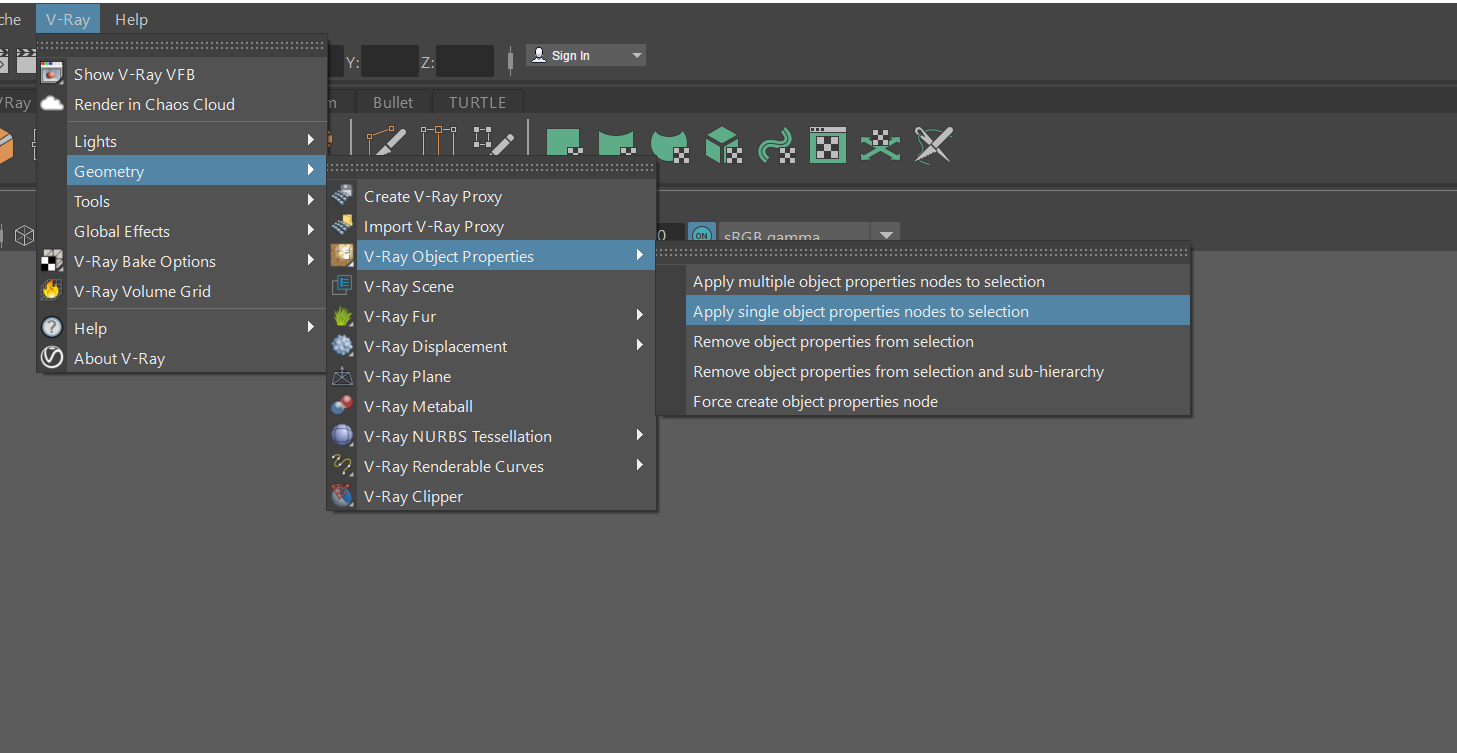Click the Import V-Ray Proxy folder icon
Image resolution: width=1457 pixels, height=753 pixels.
click(343, 226)
